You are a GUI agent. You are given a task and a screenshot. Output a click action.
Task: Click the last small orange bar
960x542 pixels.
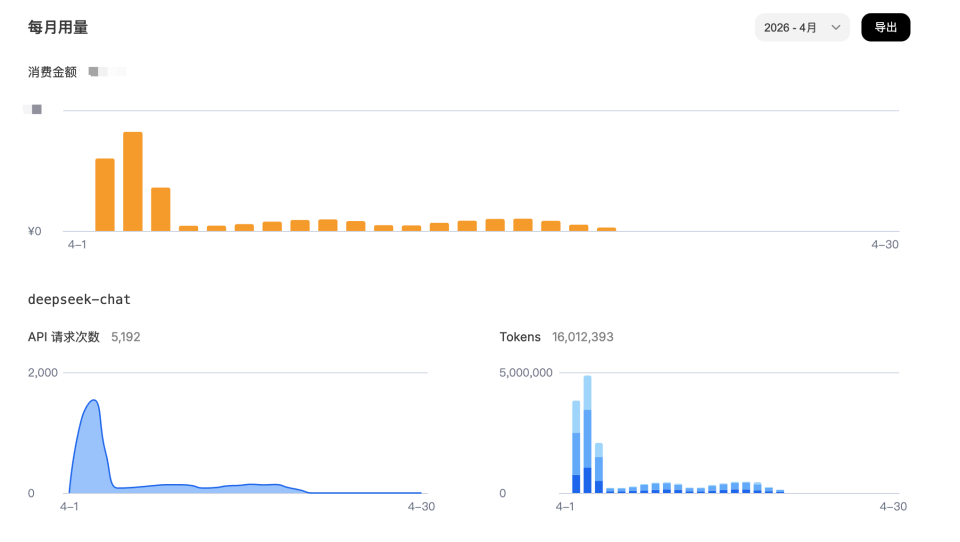(x=606, y=229)
